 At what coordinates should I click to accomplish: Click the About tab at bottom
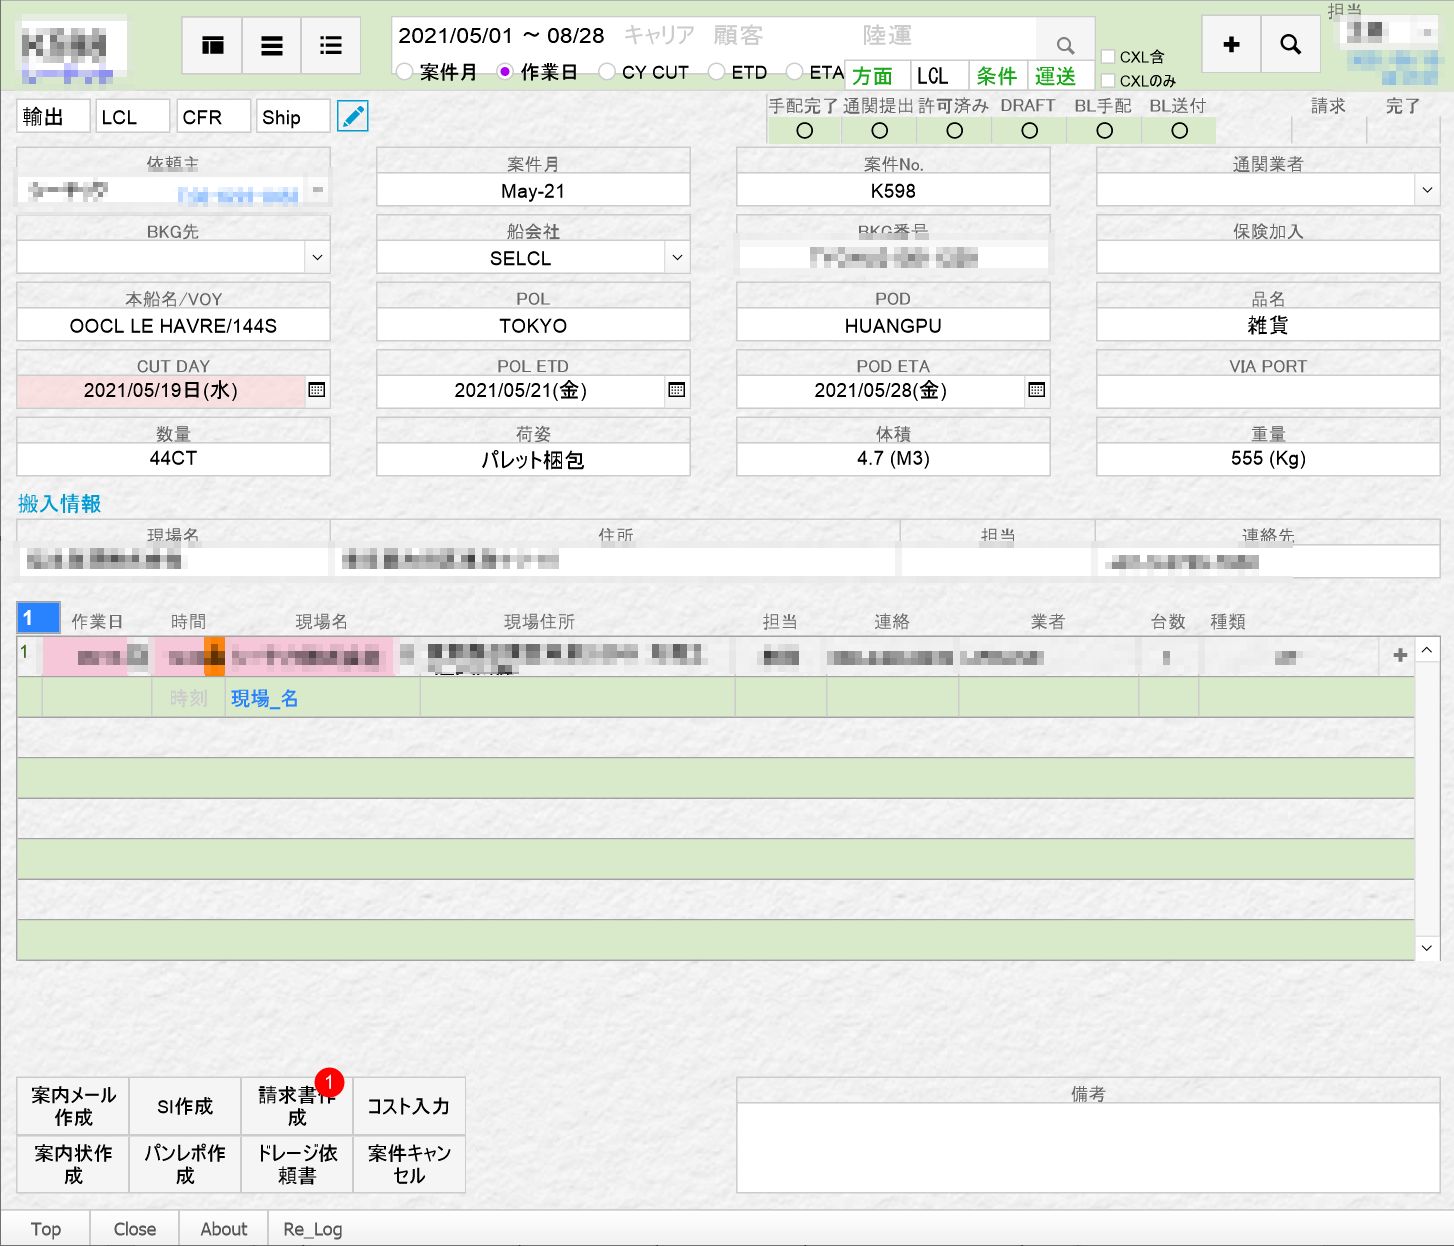(223, 1229)
